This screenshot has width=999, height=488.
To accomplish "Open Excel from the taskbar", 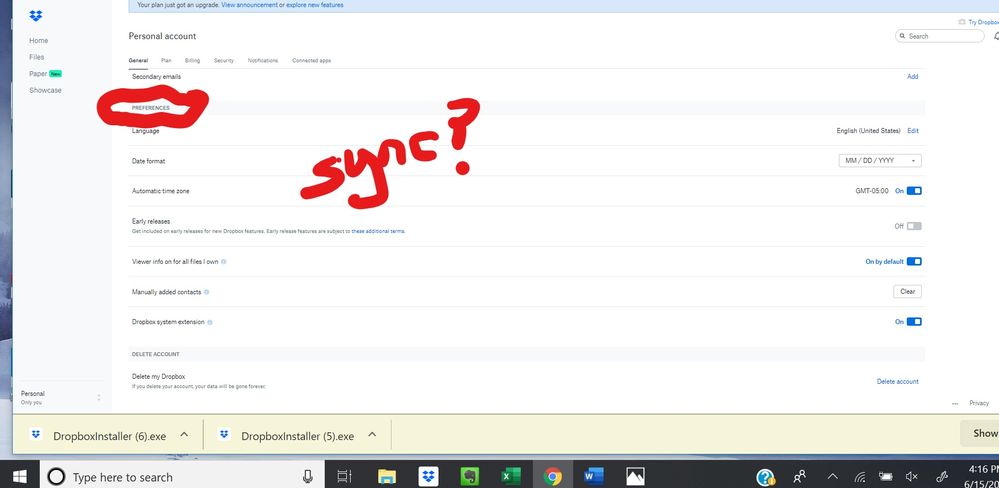I will (x=508, y=477).
